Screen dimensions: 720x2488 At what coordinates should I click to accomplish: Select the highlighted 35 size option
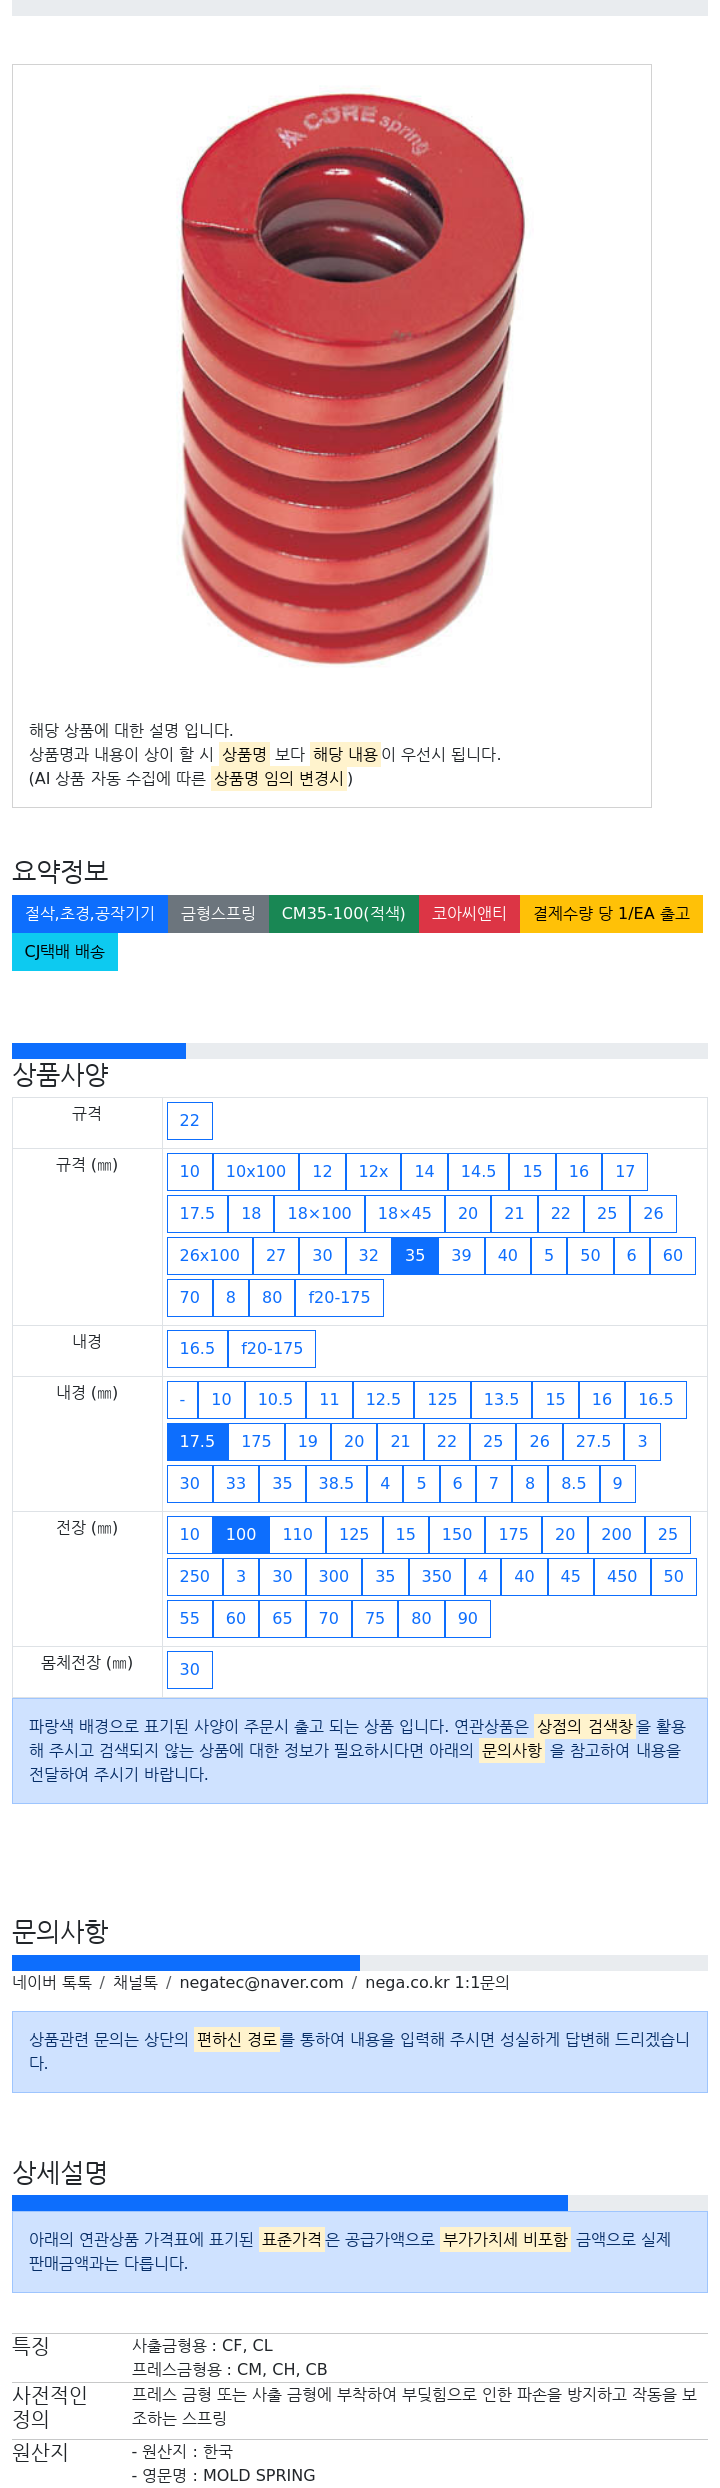(415, 1256)
